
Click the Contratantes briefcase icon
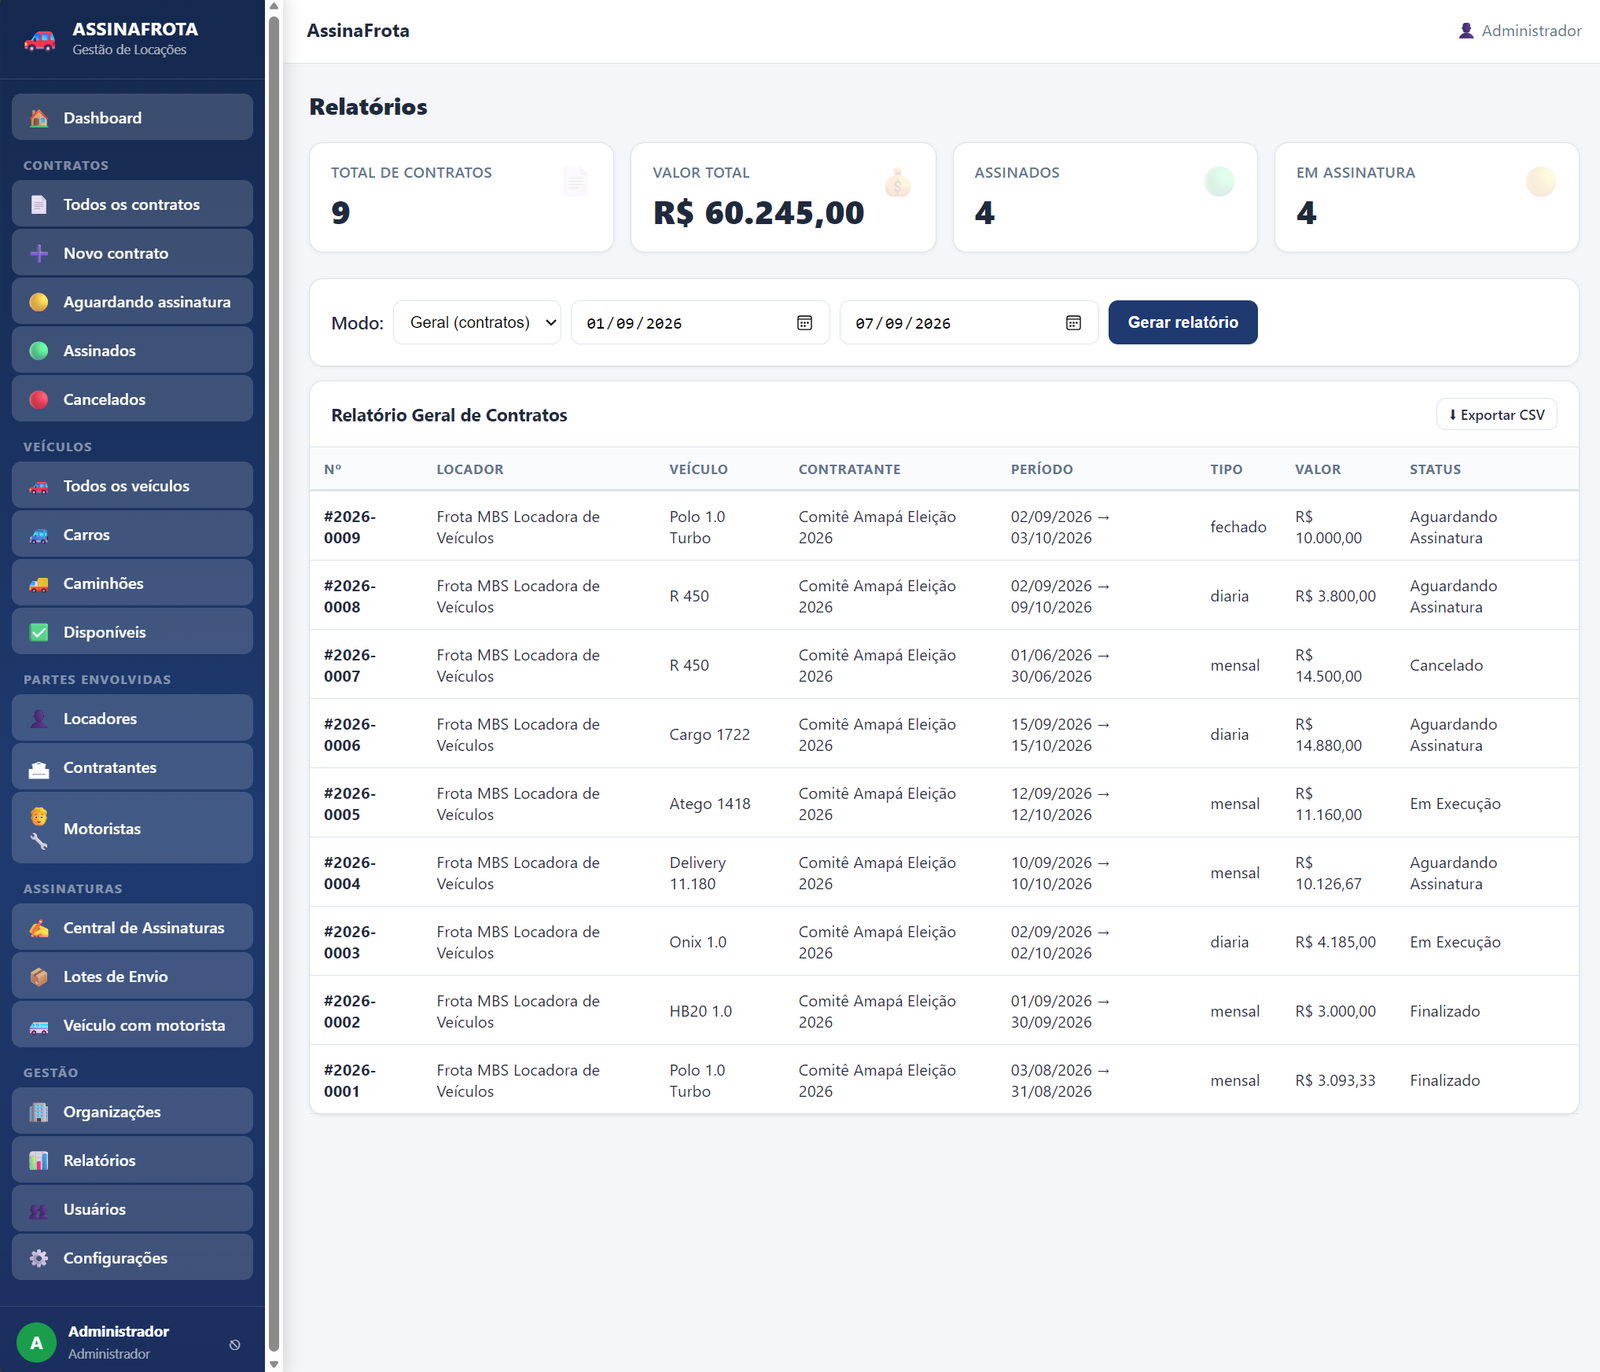click(39, 768)
